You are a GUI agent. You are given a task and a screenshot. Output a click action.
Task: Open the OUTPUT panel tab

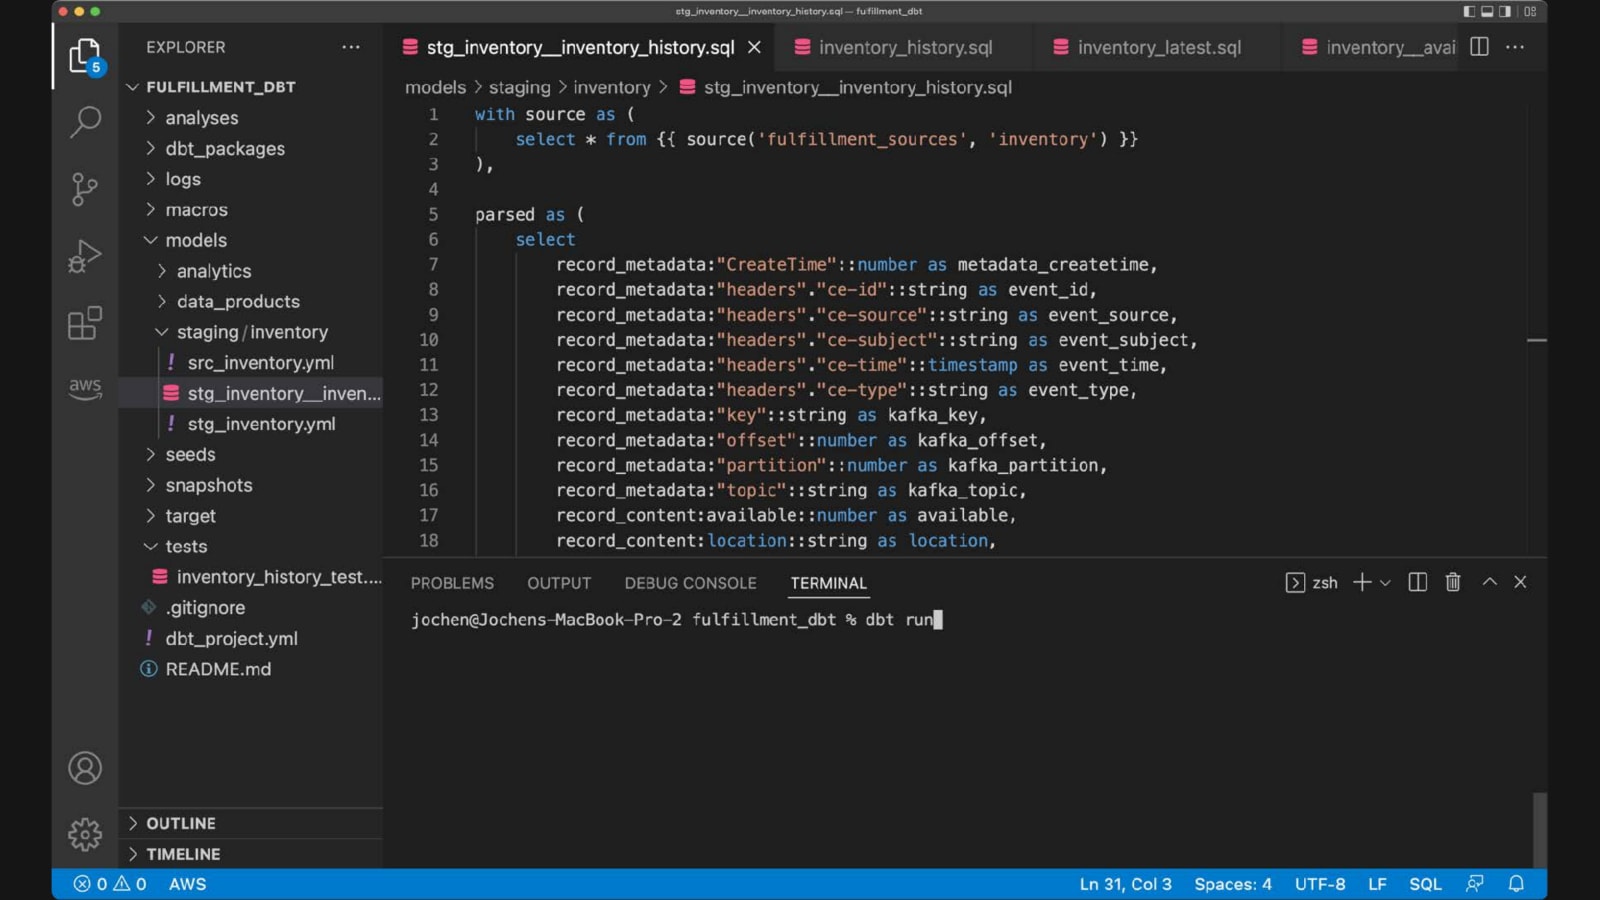click(x=559, y=583)
